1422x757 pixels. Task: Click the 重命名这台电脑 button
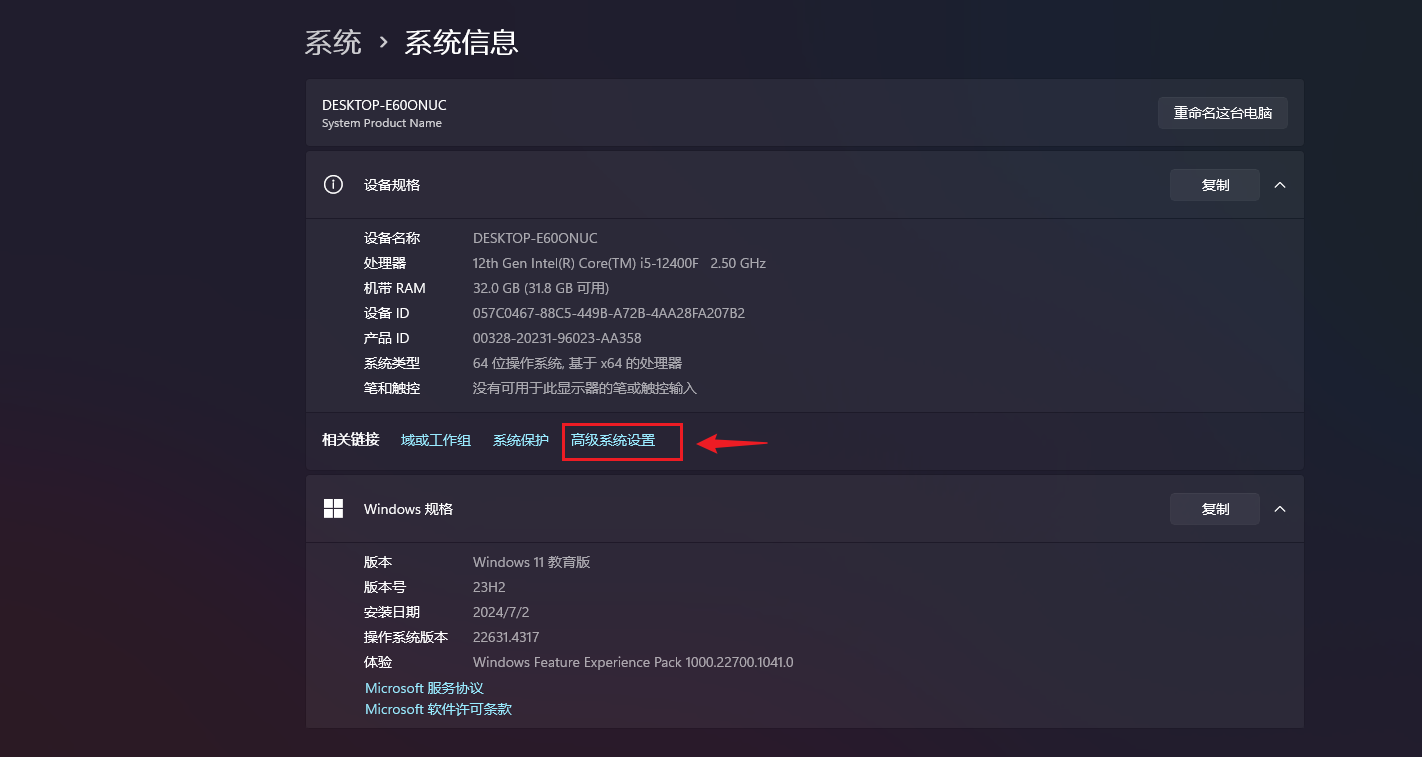pos(1222,113)
